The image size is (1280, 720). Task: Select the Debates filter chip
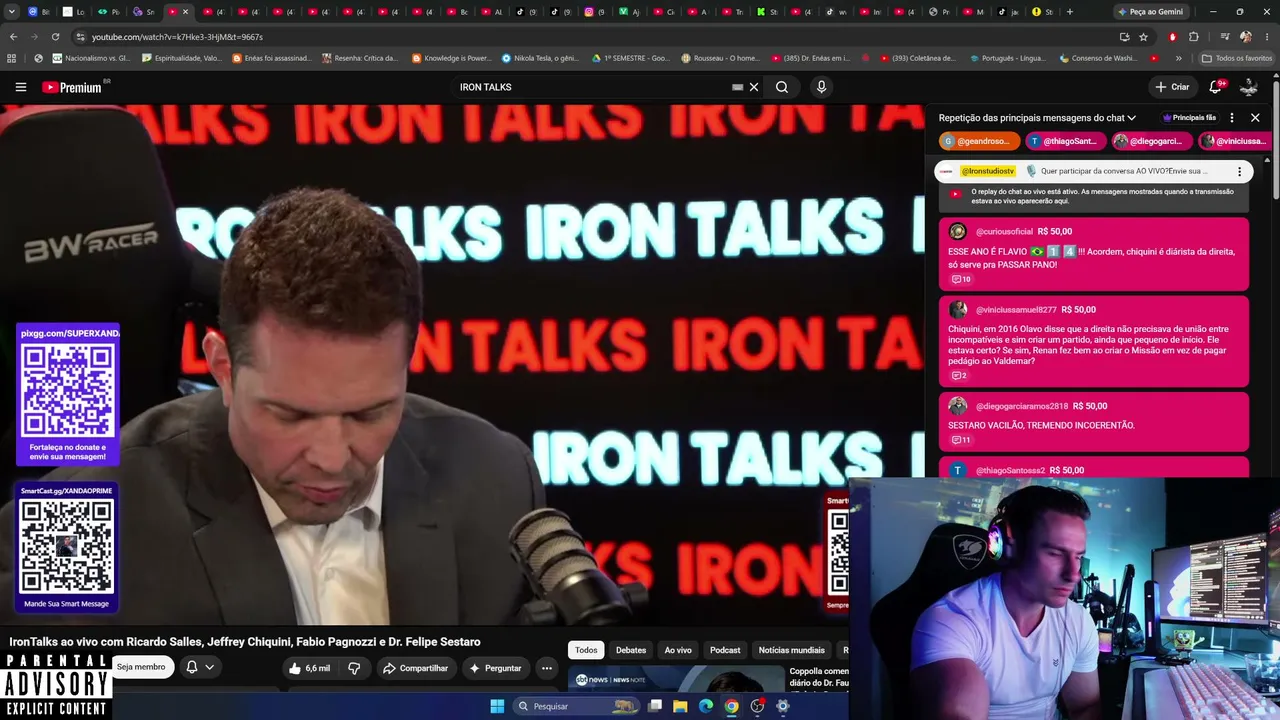(631, 650)
